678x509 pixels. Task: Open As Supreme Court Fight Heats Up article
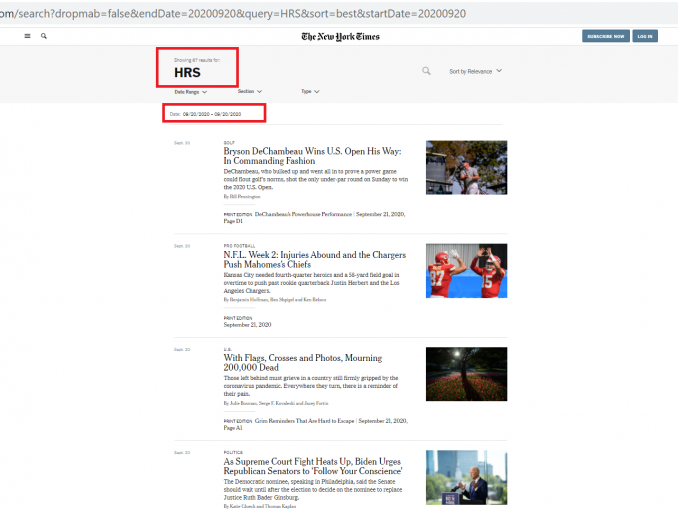pyautogui.click(x=313, y=466)
